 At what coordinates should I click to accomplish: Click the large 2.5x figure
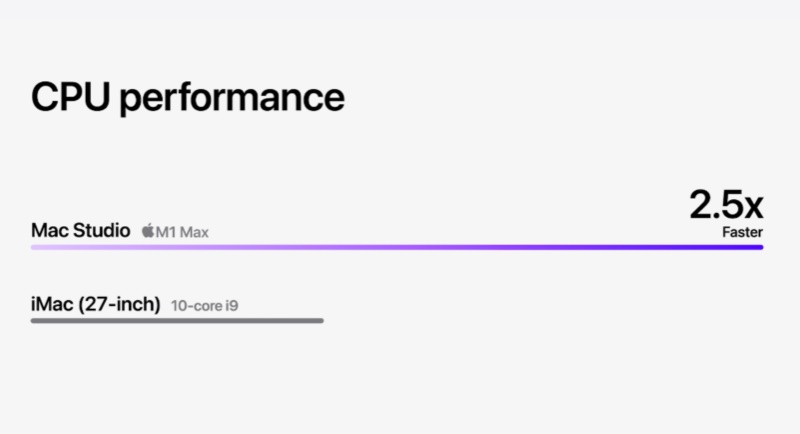pos(726,205)
